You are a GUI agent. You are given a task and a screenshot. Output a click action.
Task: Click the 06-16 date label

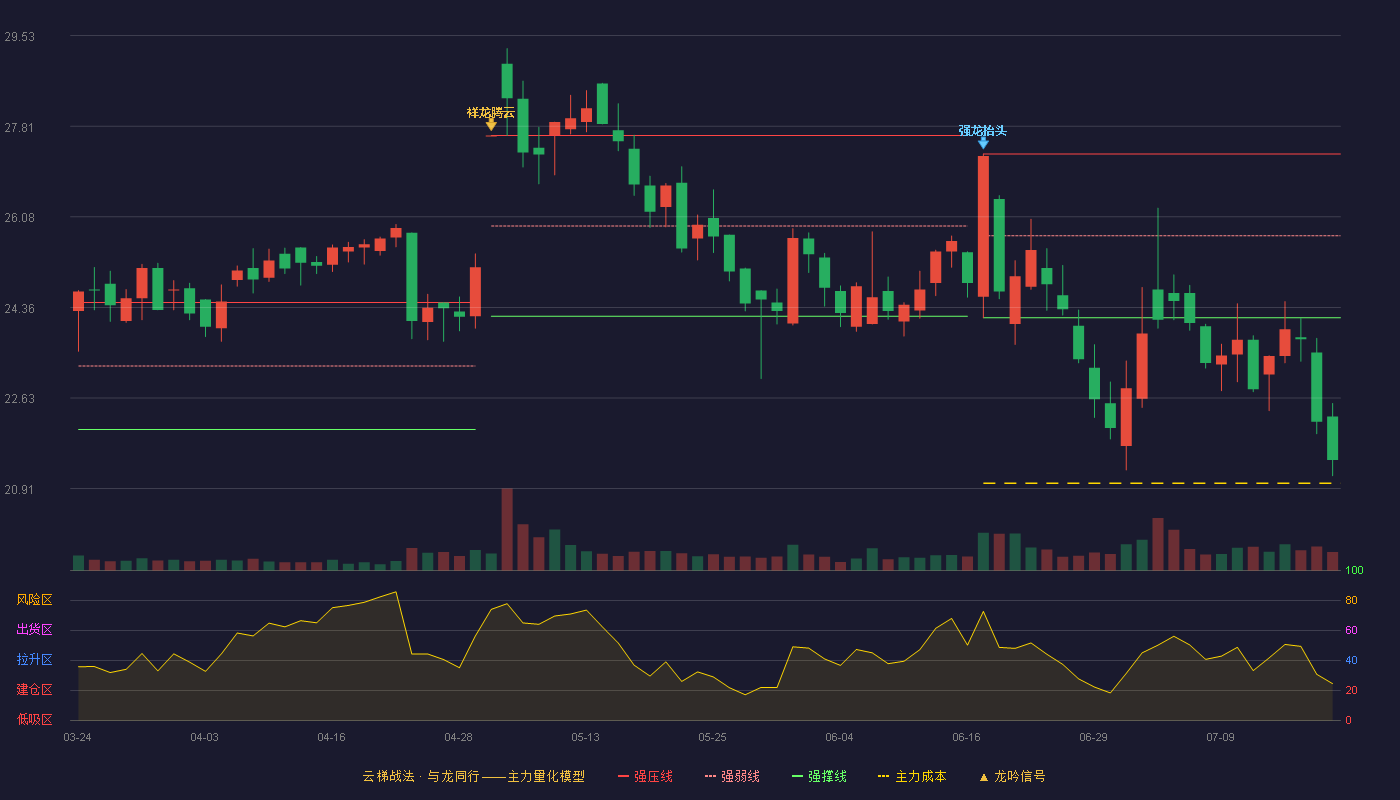coord(966,737)
